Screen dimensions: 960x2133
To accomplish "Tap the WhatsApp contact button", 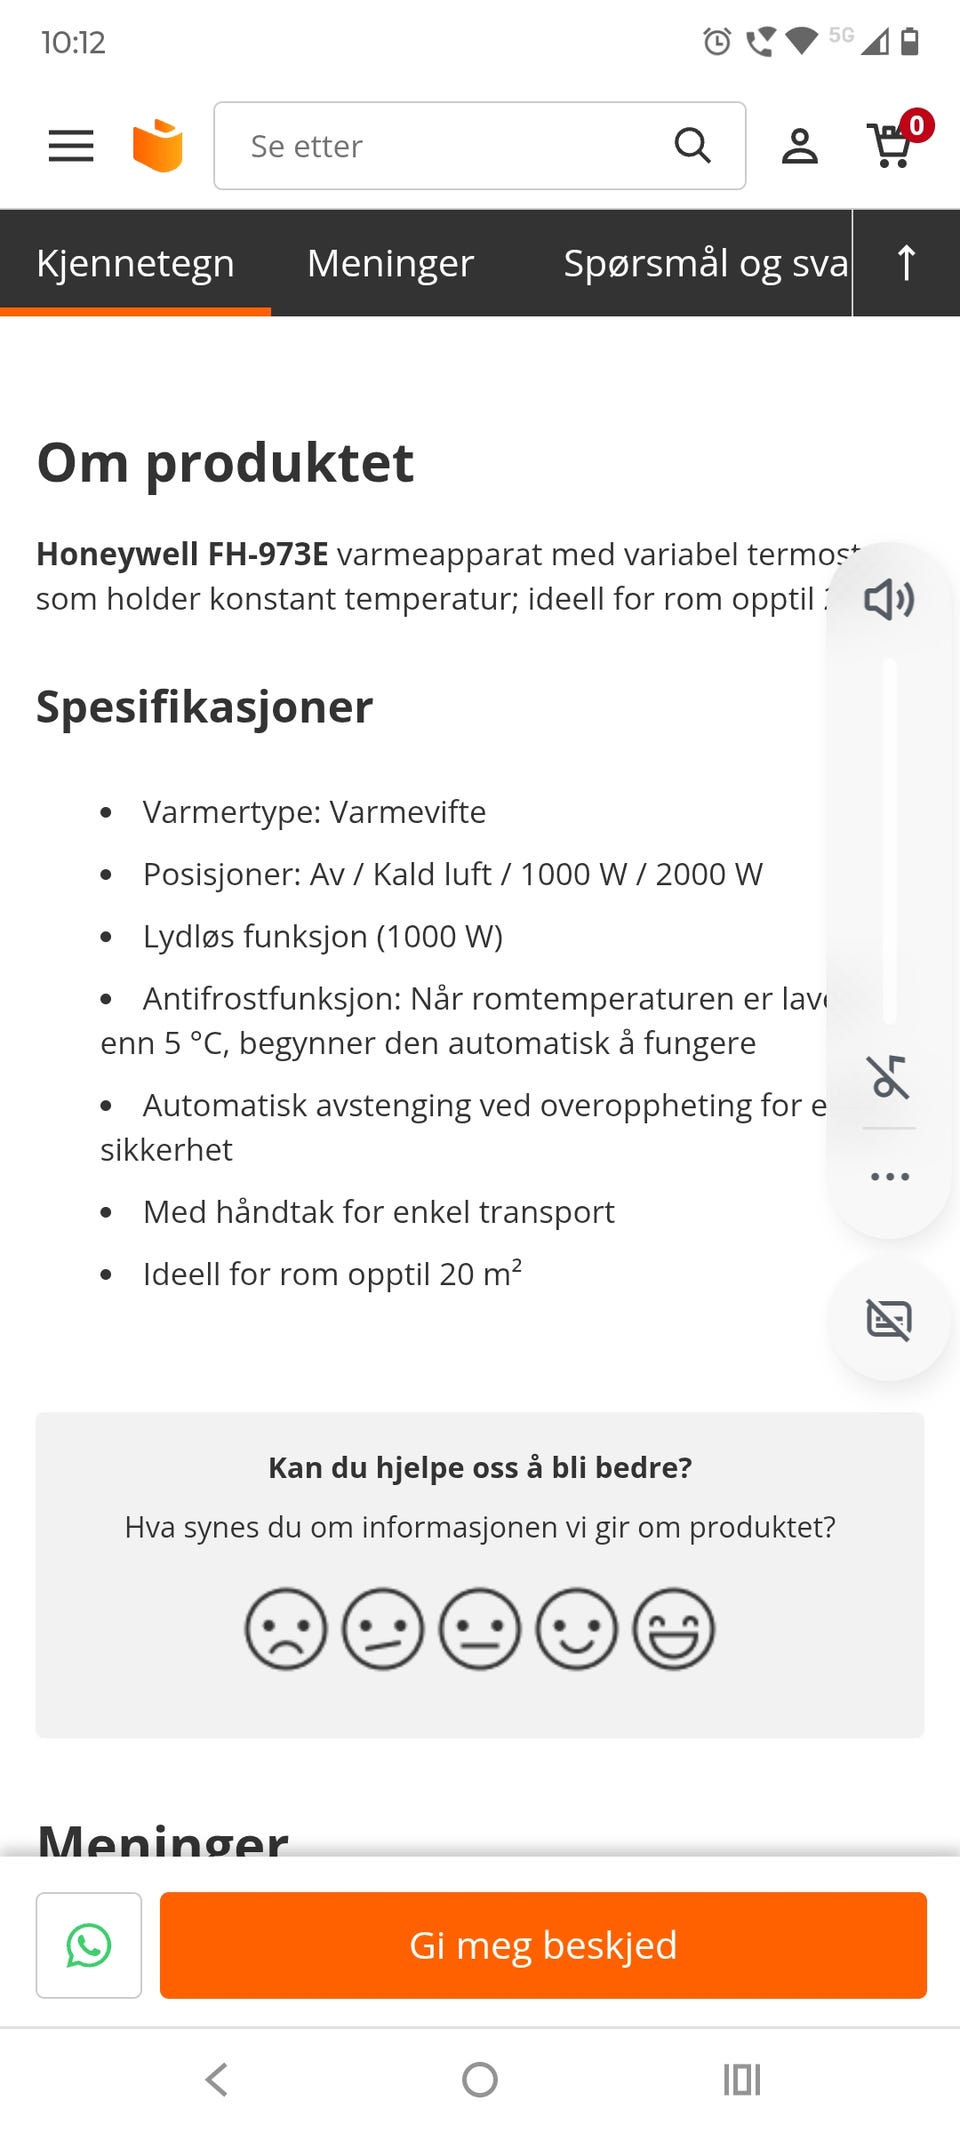I will [89, 1945].
